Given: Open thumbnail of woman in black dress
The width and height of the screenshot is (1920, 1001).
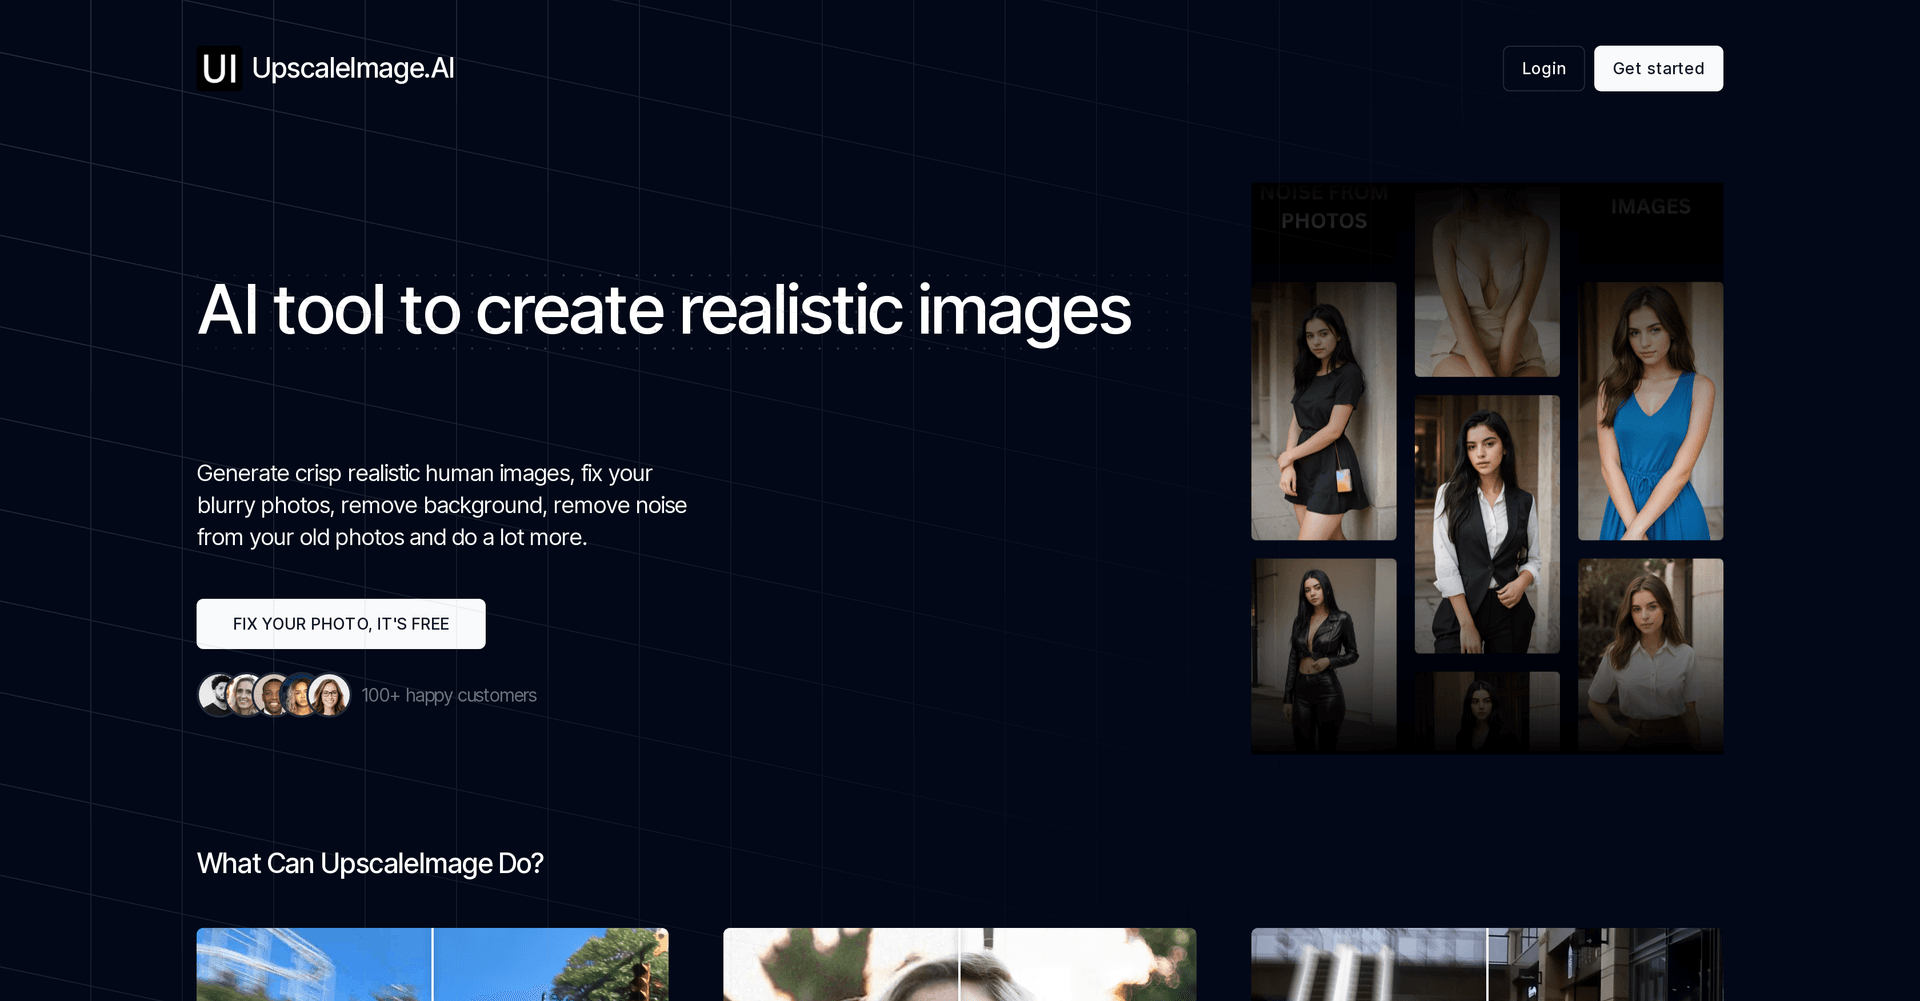Looking at the screenshot, I should tap(1323, 411).
